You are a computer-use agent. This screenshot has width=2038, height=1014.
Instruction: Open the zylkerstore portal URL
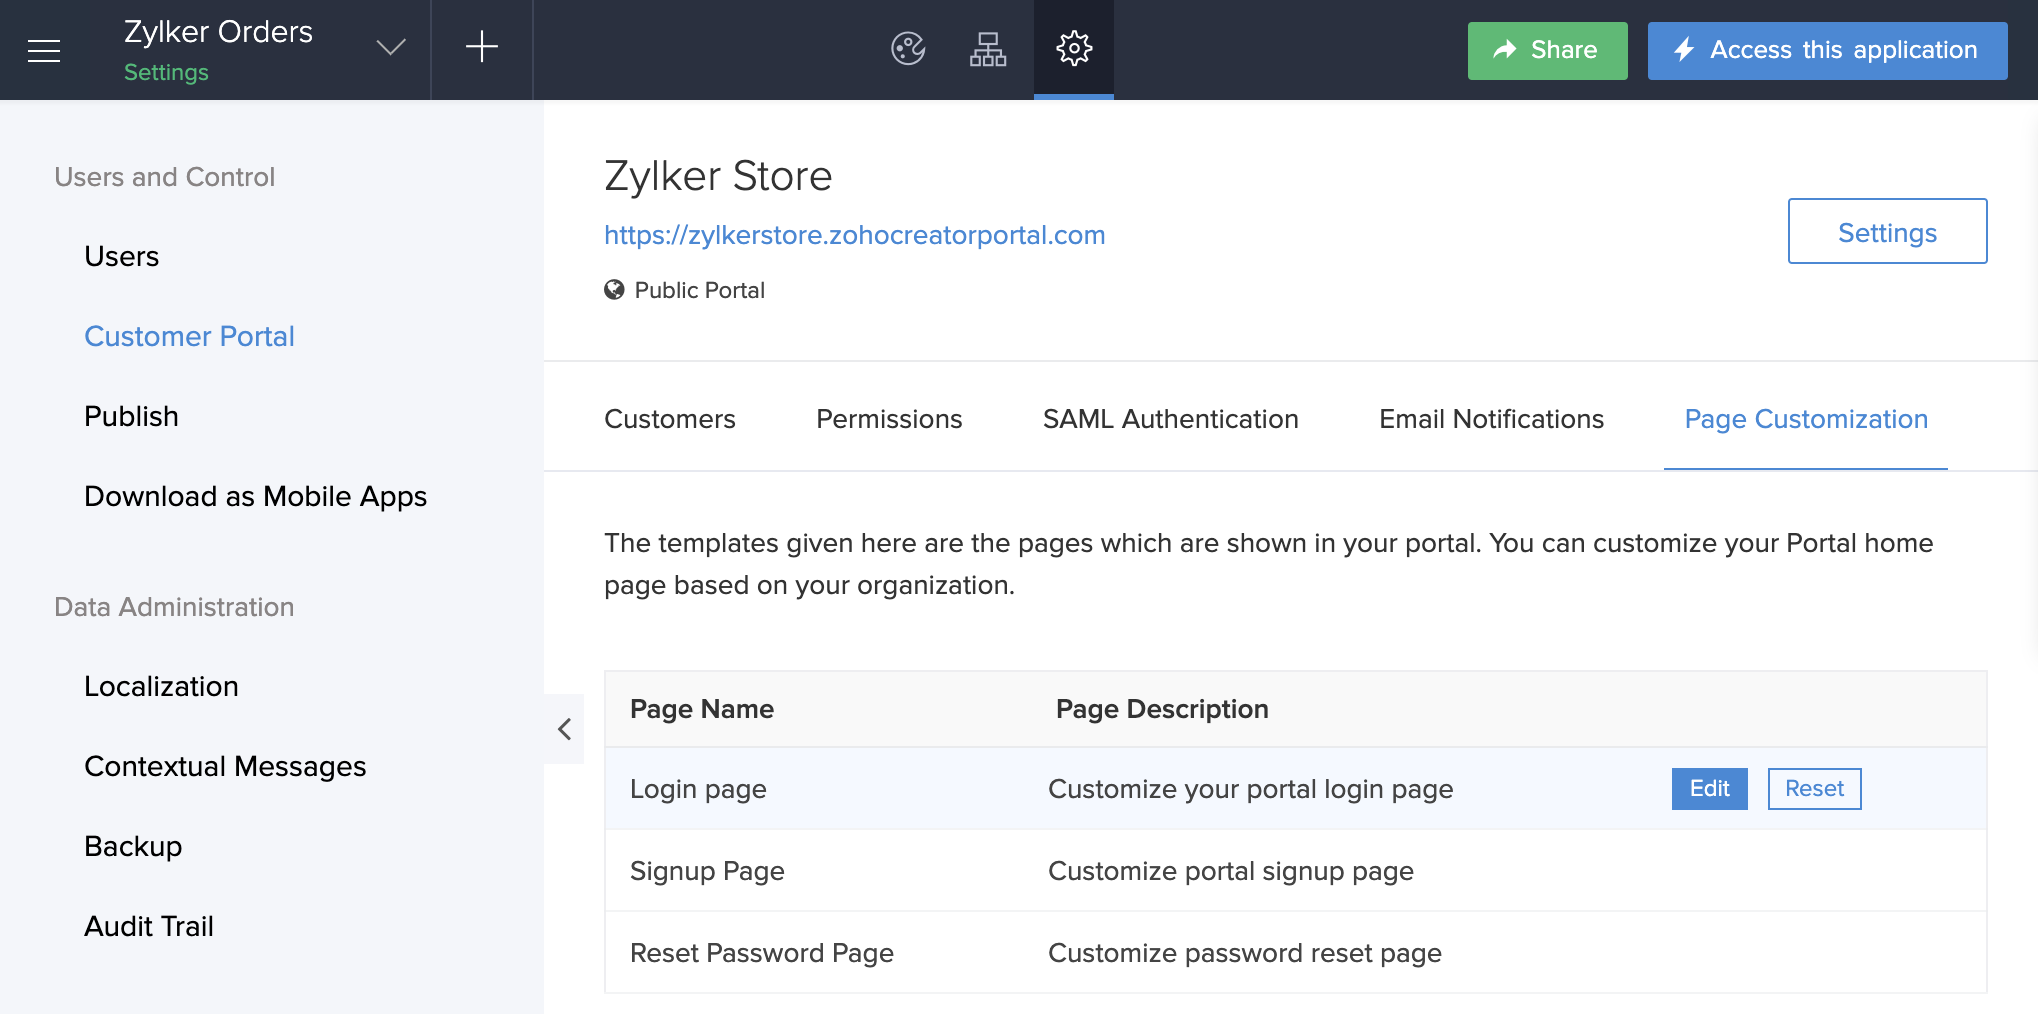point(854,234)
